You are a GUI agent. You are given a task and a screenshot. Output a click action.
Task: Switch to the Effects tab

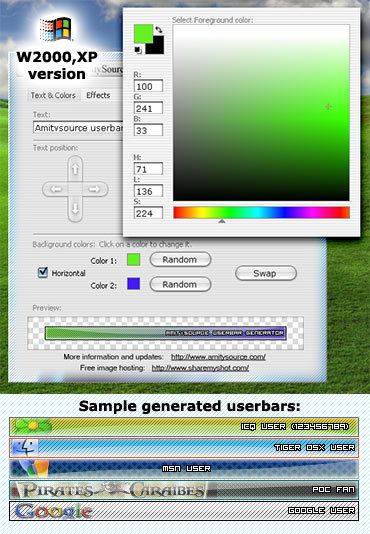click(98, 95)
